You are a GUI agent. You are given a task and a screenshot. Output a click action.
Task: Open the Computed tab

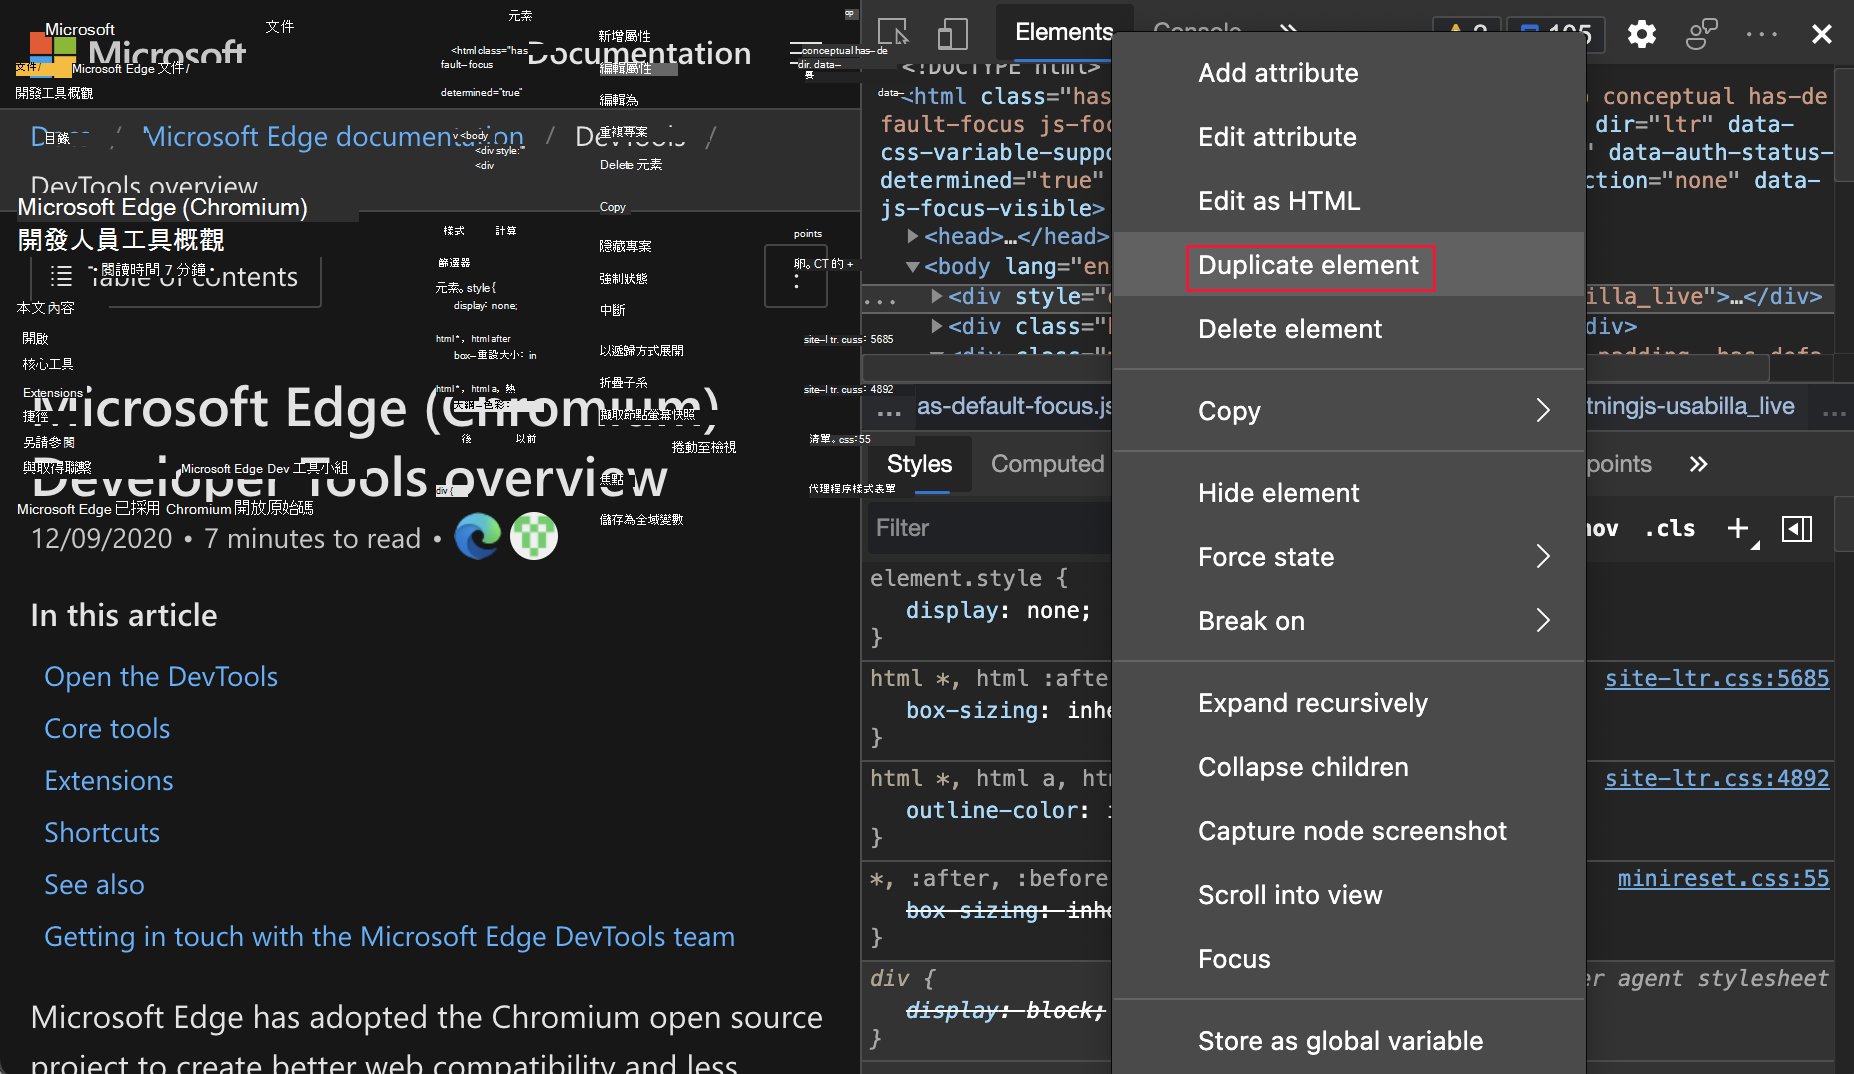(1047, 464)
